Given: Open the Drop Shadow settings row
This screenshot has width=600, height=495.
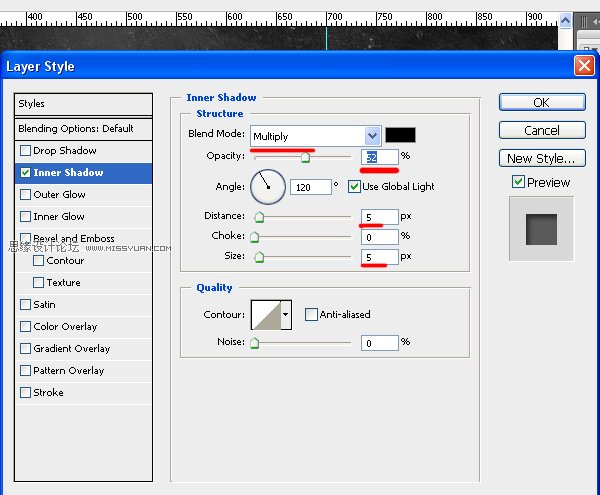Looking at the screenshot, I should click(x=83, y=151).
